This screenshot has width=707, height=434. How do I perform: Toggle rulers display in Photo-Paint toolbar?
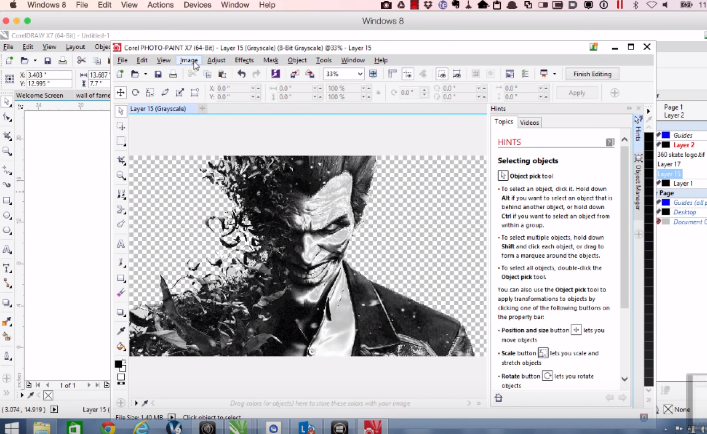tap(392, 74)
